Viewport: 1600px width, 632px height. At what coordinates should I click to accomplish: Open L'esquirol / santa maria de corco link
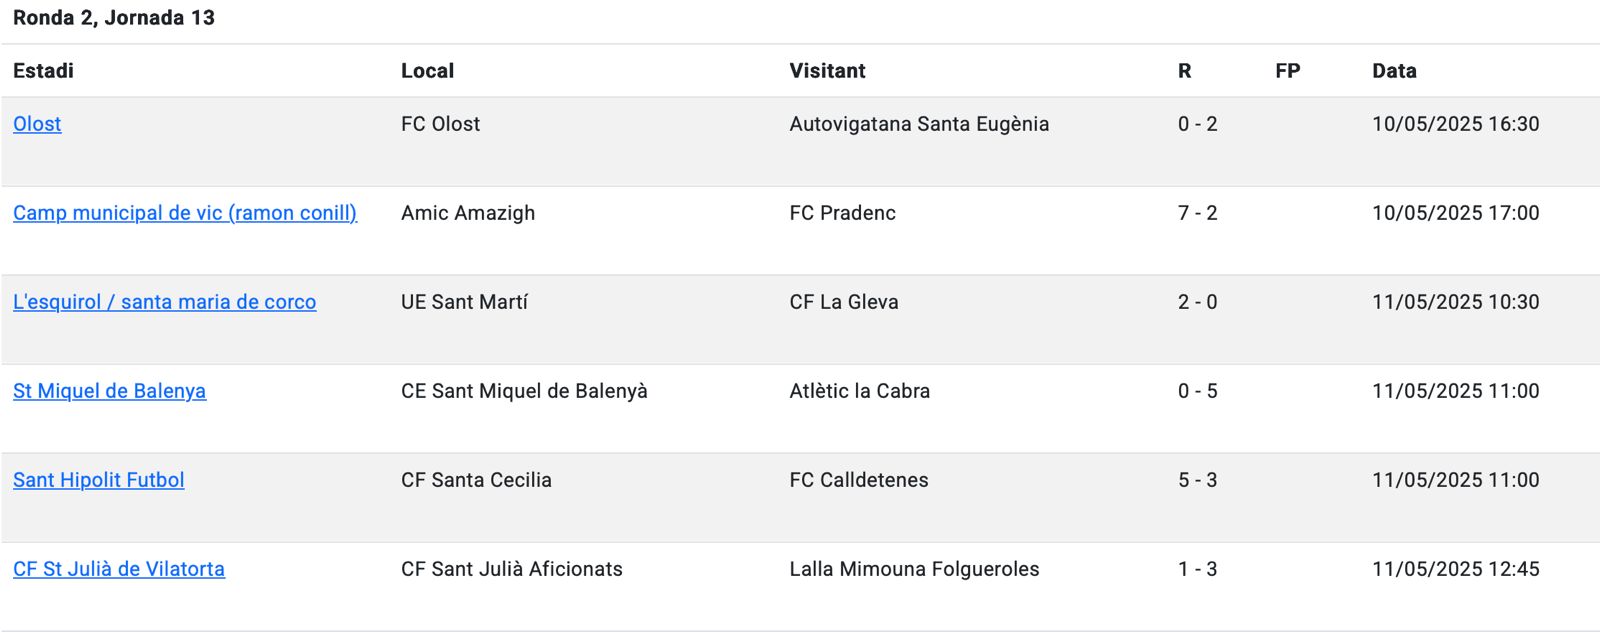click(164, 302)
